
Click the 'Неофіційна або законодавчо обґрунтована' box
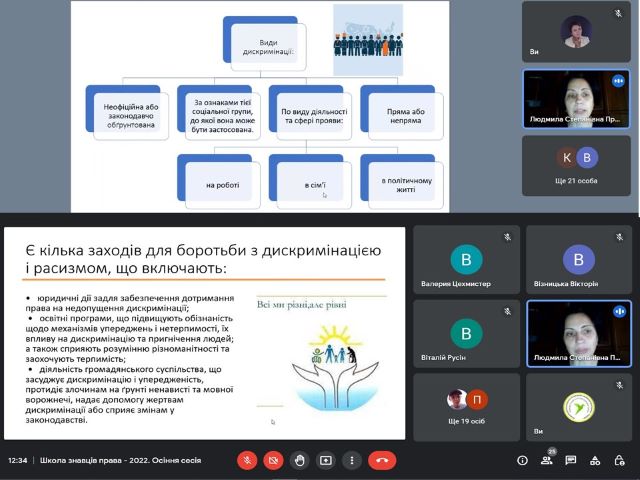click(x=131, y=116)
